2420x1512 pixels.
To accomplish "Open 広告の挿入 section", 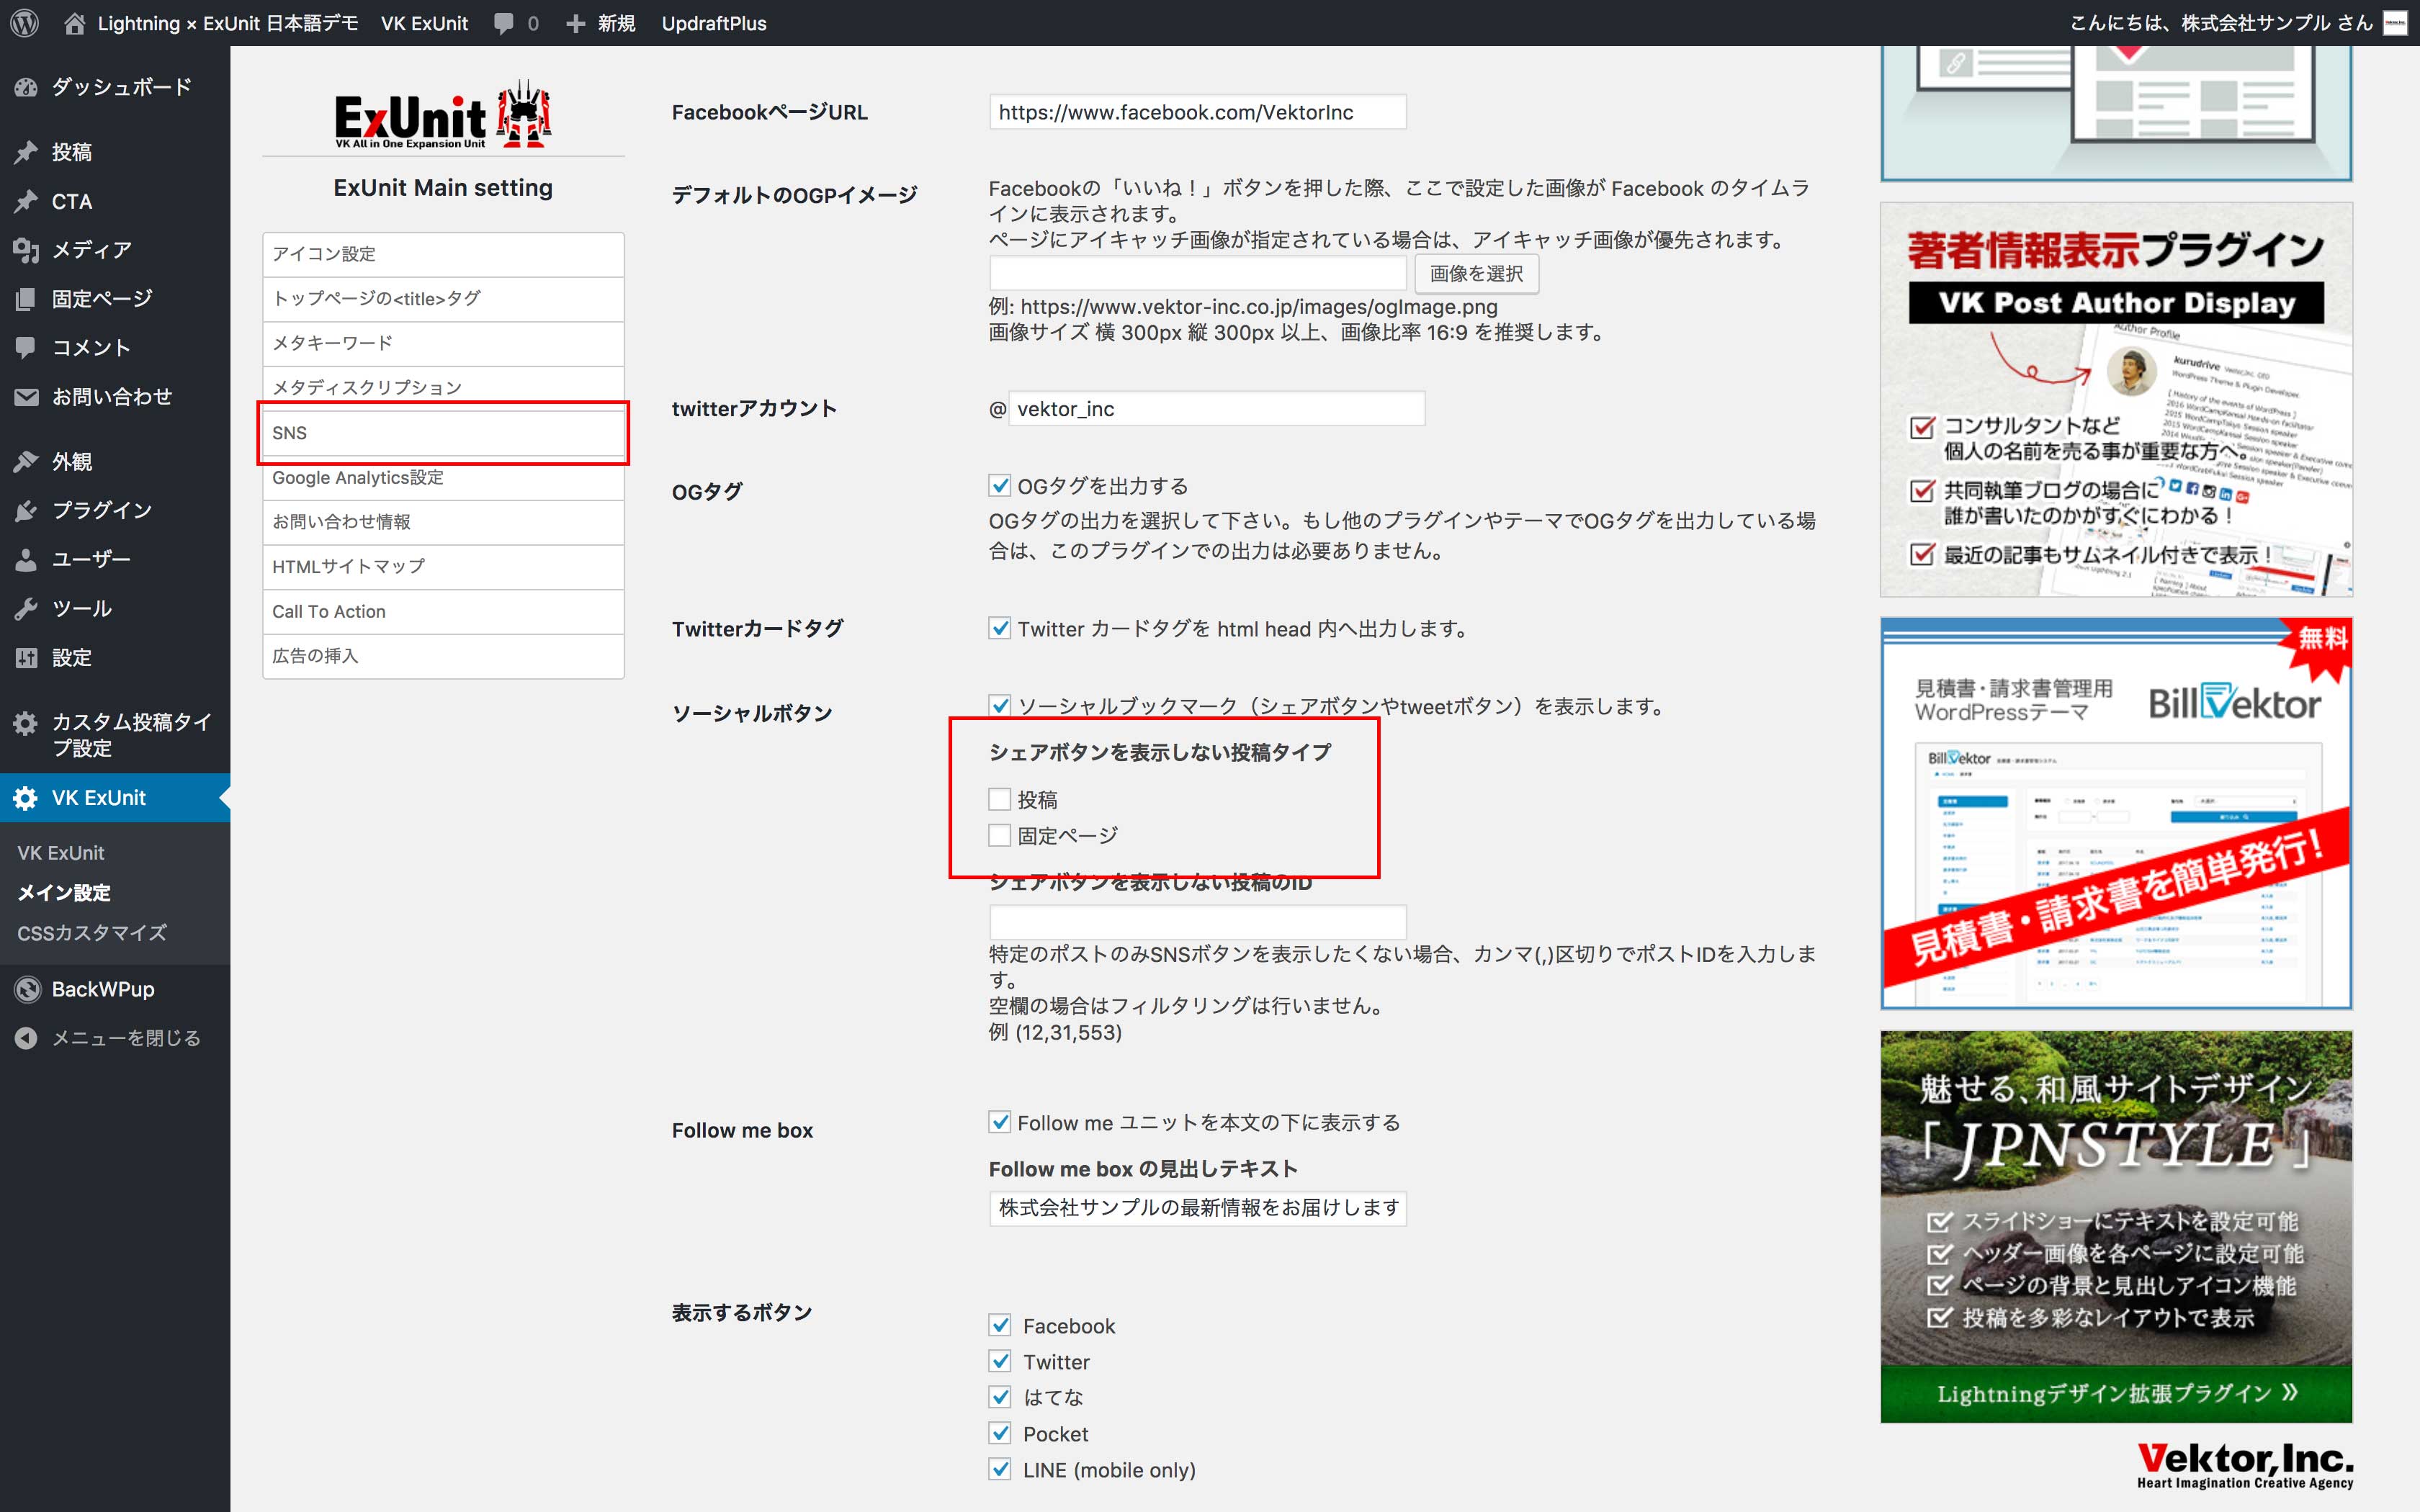I will coord(443,656).
